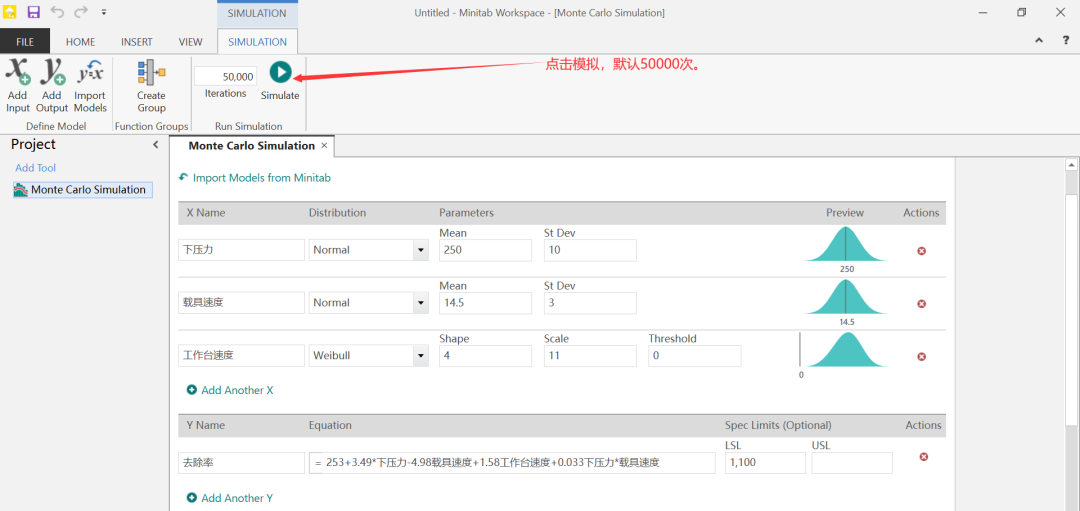Click the Undo arrow in quick access

coord(57,12)
